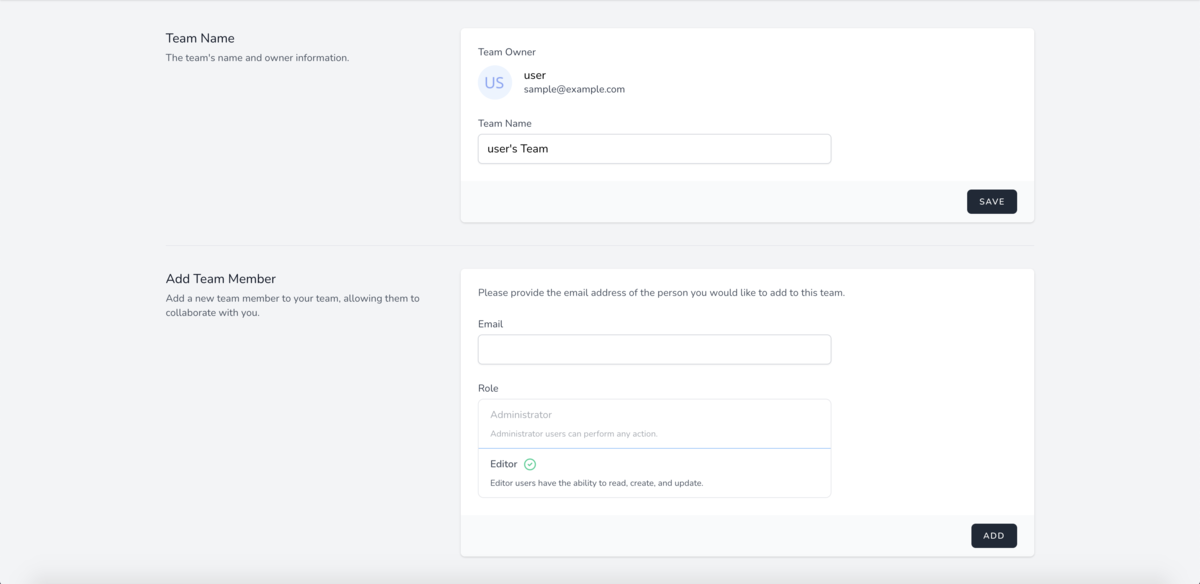Click the Administrator role description text
Viewport: 1200px width, 584px height.
tap(573, 434)
